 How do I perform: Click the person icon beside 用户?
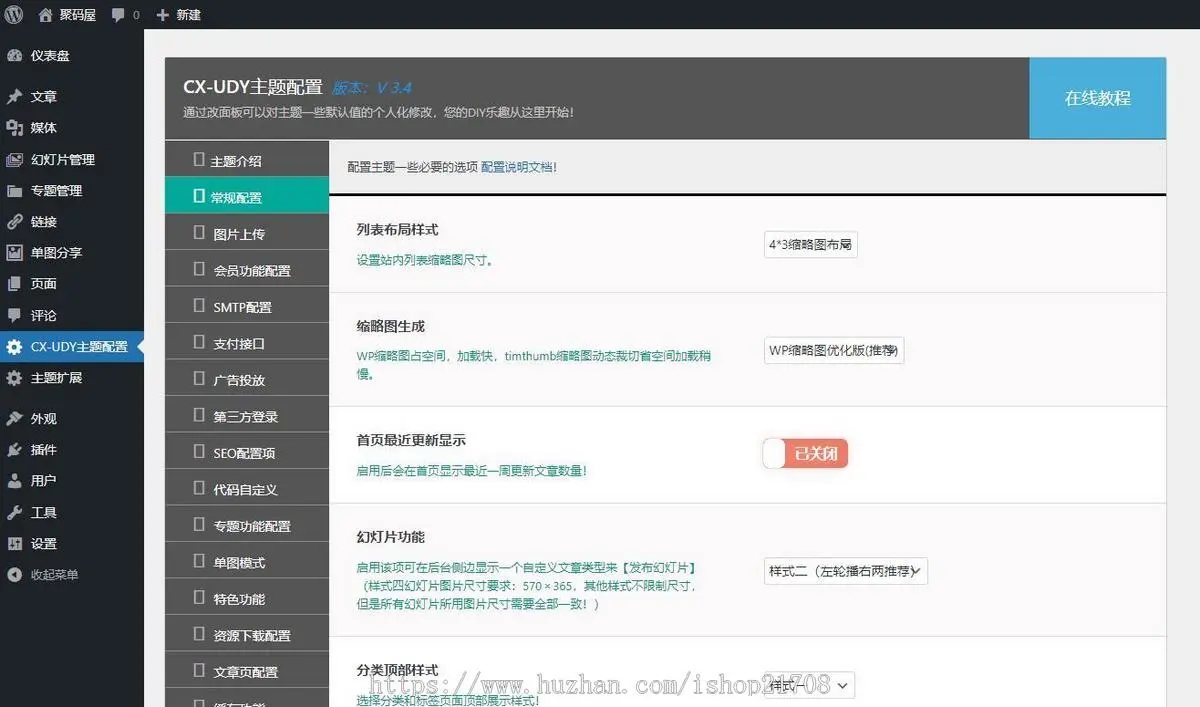14,481
